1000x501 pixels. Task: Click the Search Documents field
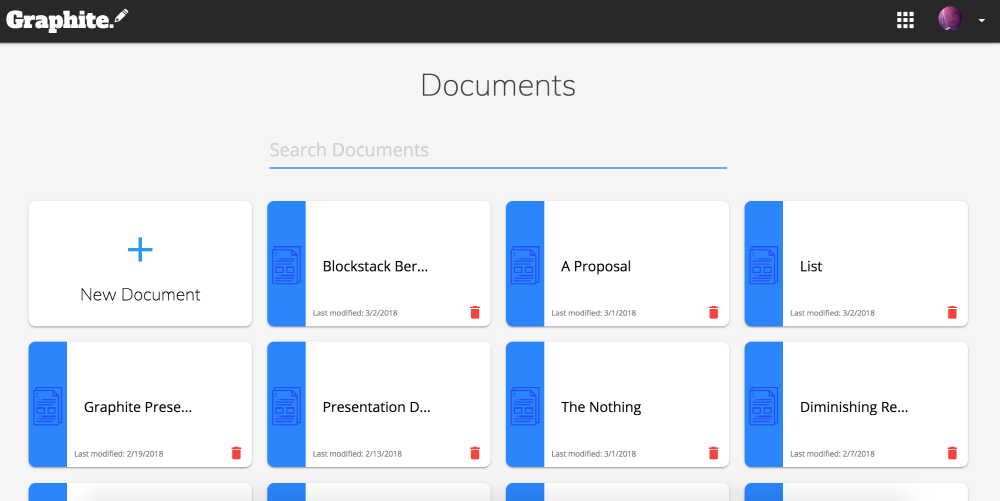(x=497, y=150)
